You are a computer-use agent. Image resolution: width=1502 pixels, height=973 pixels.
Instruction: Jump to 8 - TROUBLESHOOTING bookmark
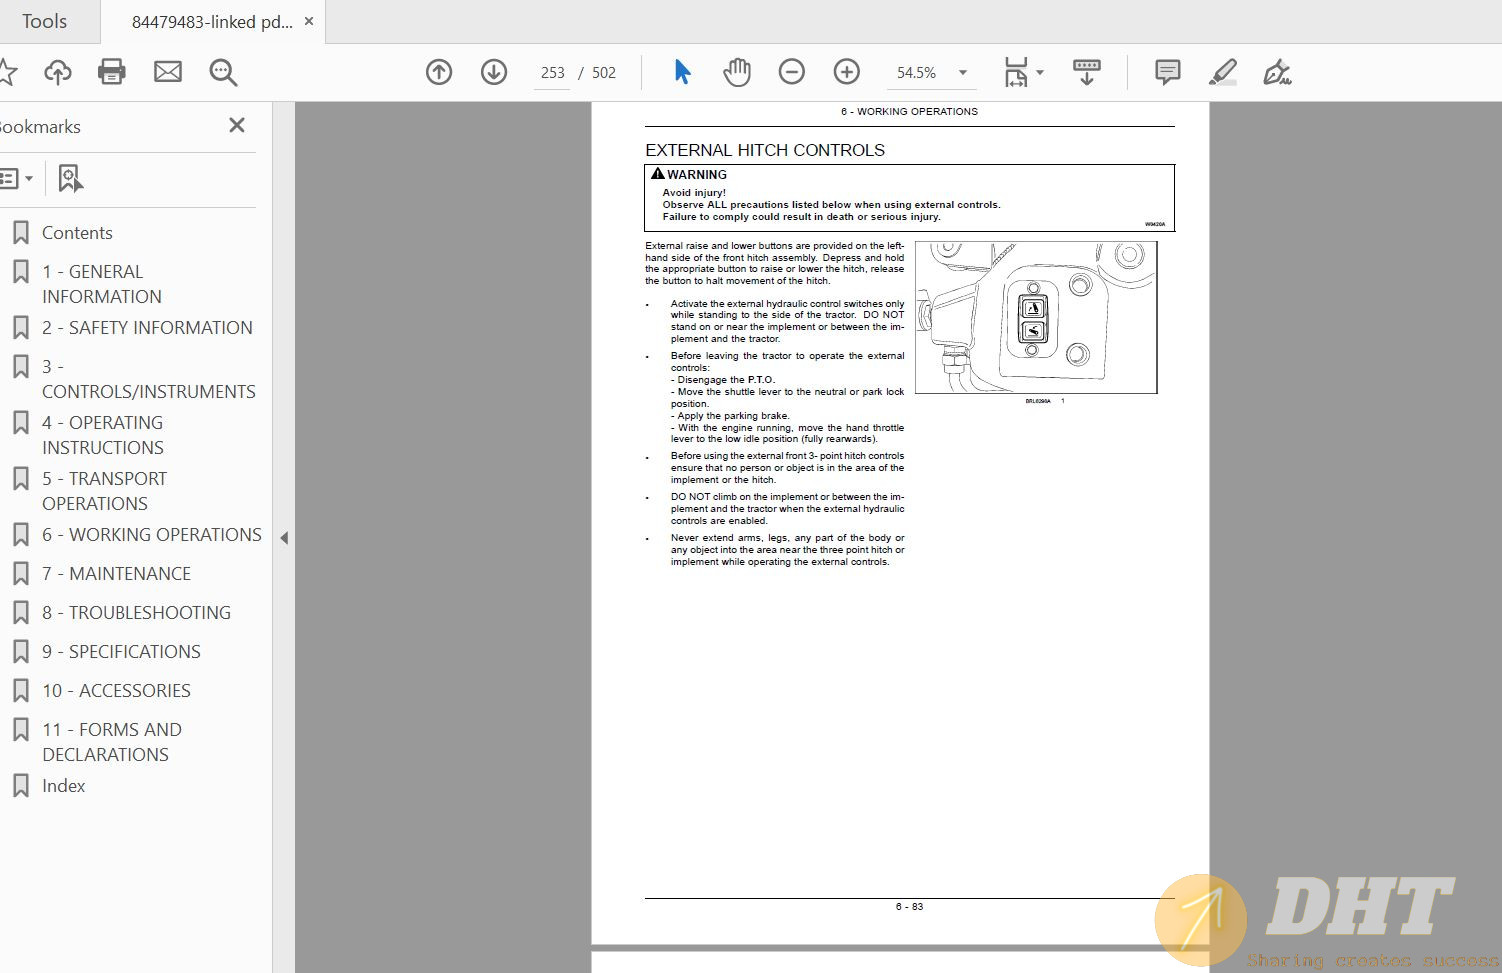(x=136, y=612)
